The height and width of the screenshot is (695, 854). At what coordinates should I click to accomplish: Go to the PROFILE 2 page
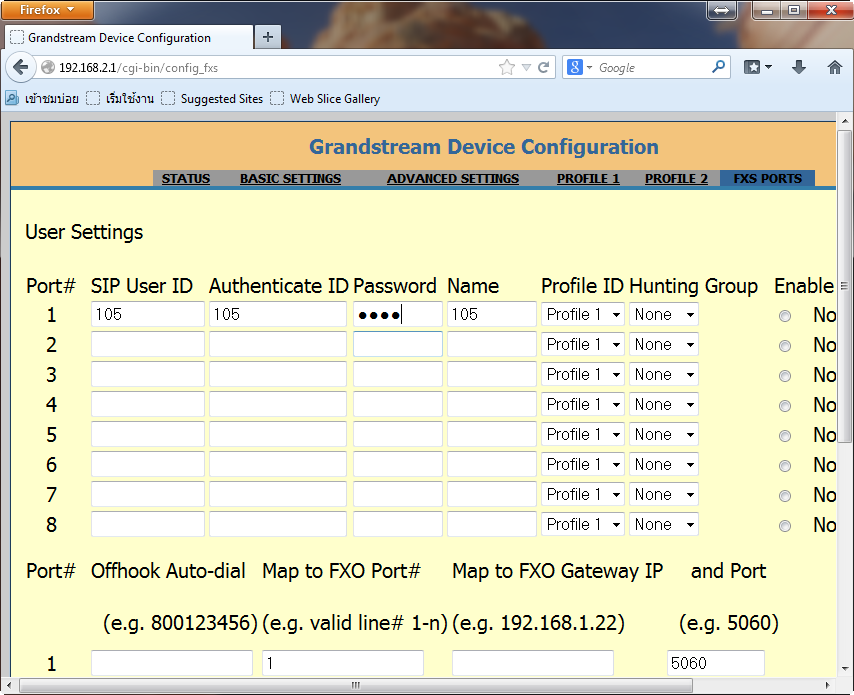point(676,179)
